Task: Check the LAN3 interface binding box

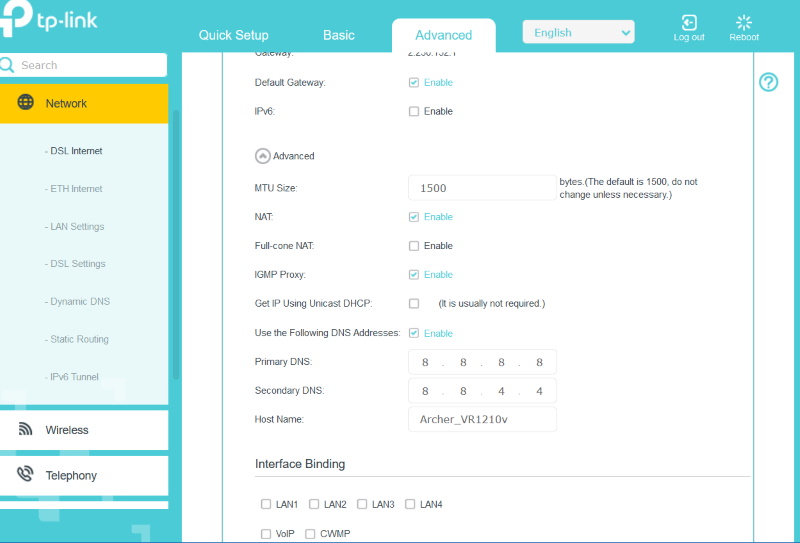Action: pyautogui.click(x=362, y=504)
